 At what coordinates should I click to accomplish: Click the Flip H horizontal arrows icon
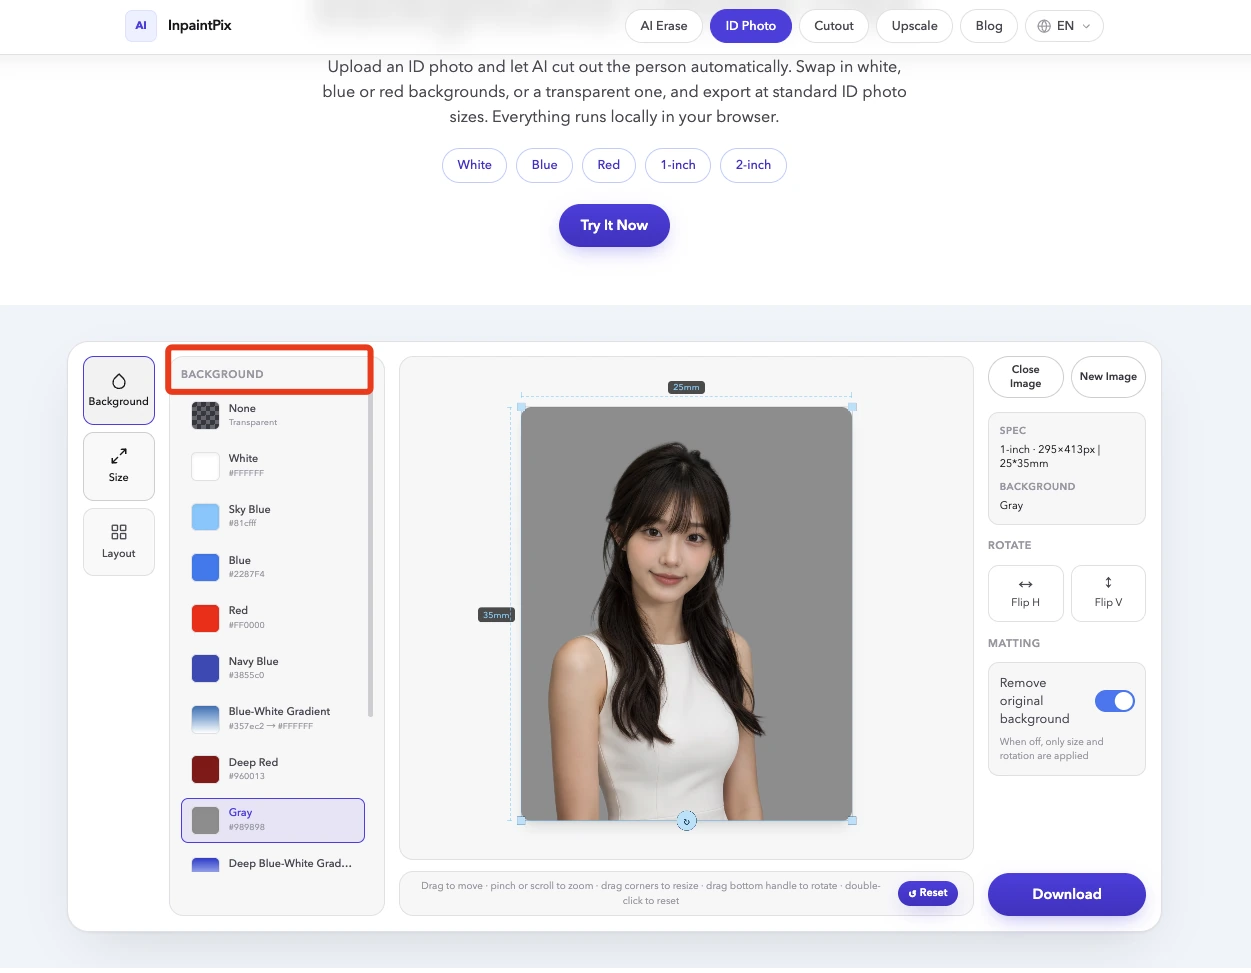1025,584
